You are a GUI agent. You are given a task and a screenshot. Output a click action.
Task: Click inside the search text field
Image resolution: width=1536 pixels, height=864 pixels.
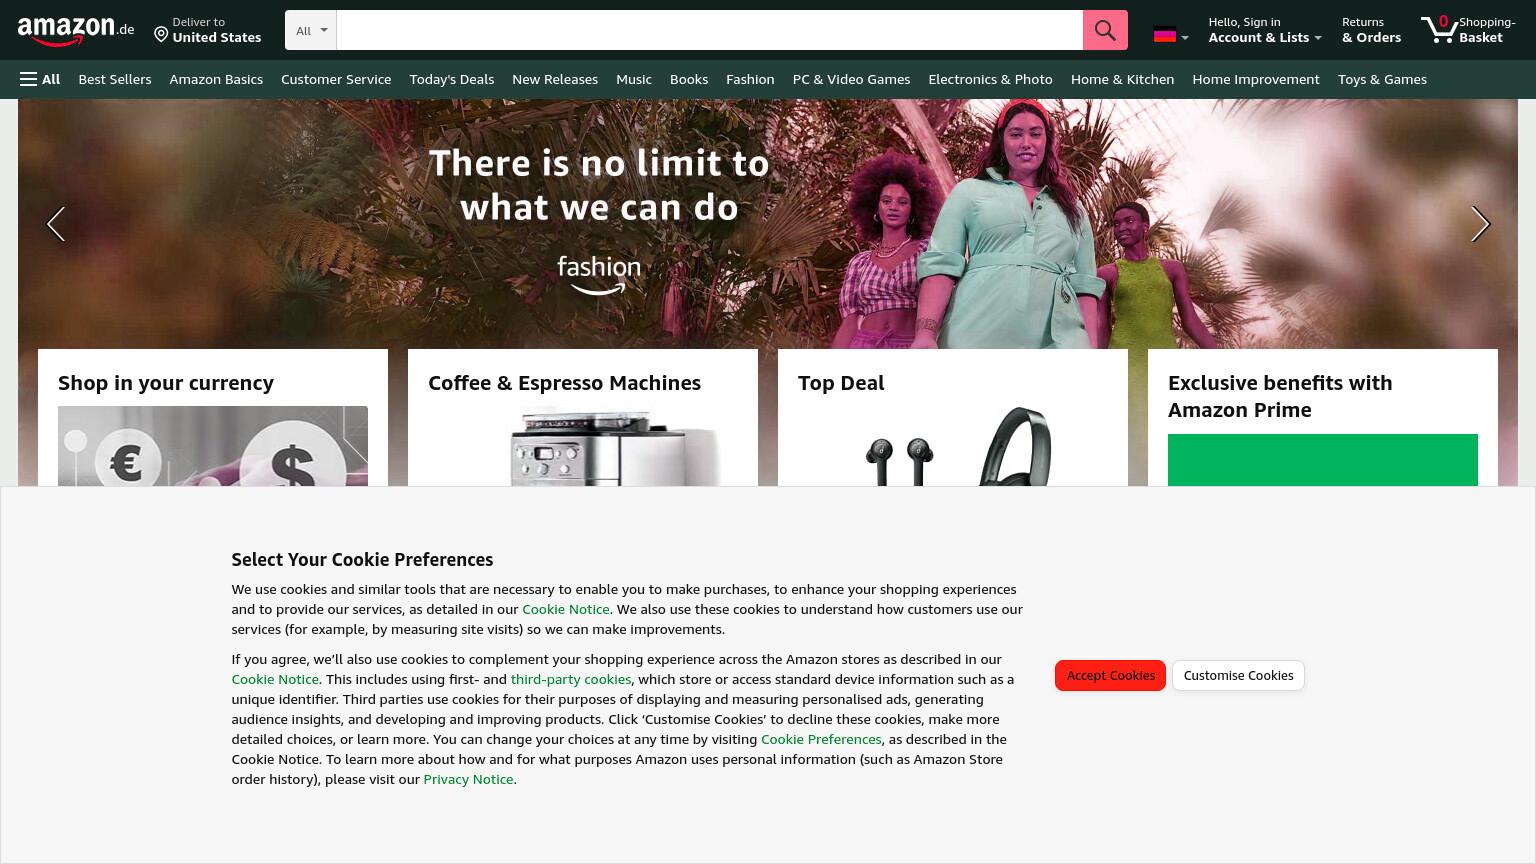point(710,30)
